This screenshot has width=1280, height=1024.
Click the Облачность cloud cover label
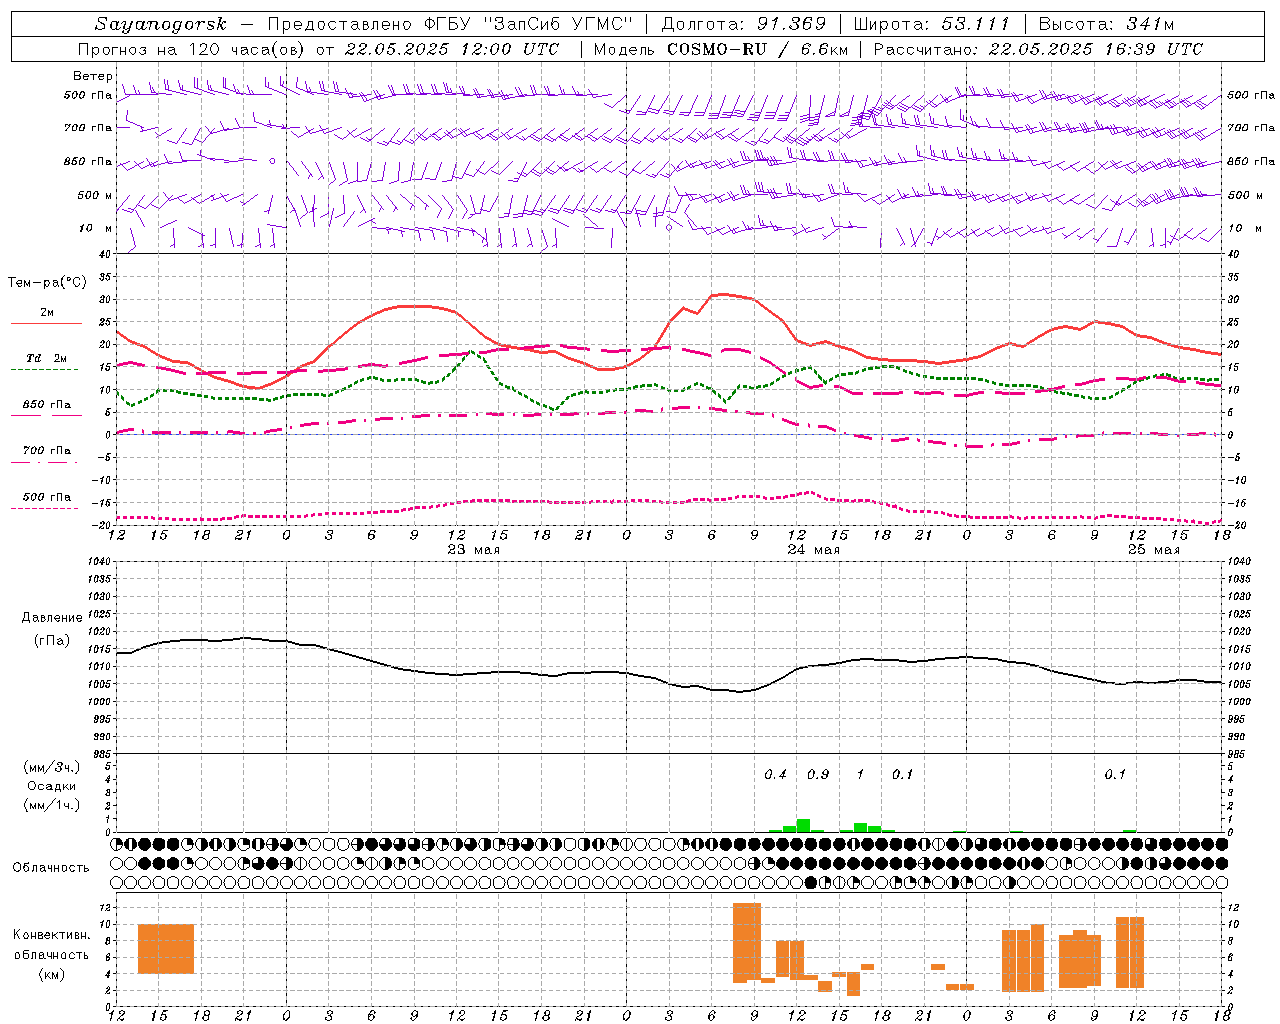pos(51,868)
